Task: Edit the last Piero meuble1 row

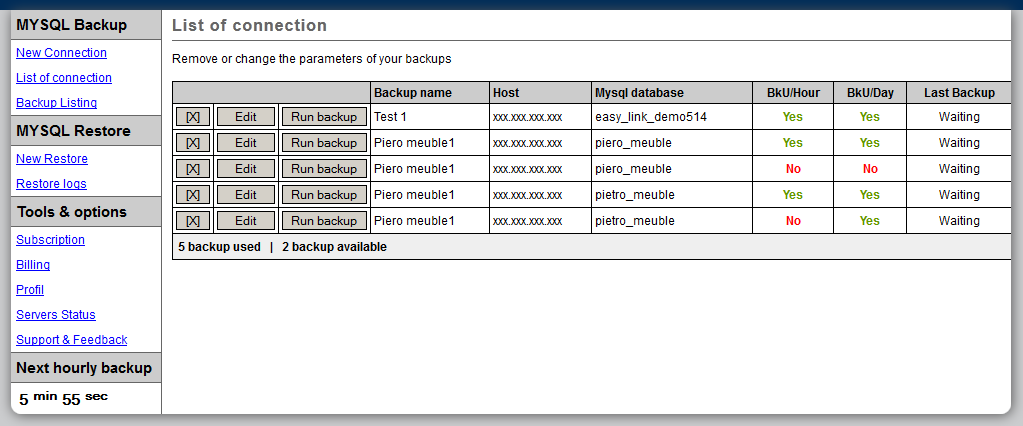Action: tap(245, 221)
